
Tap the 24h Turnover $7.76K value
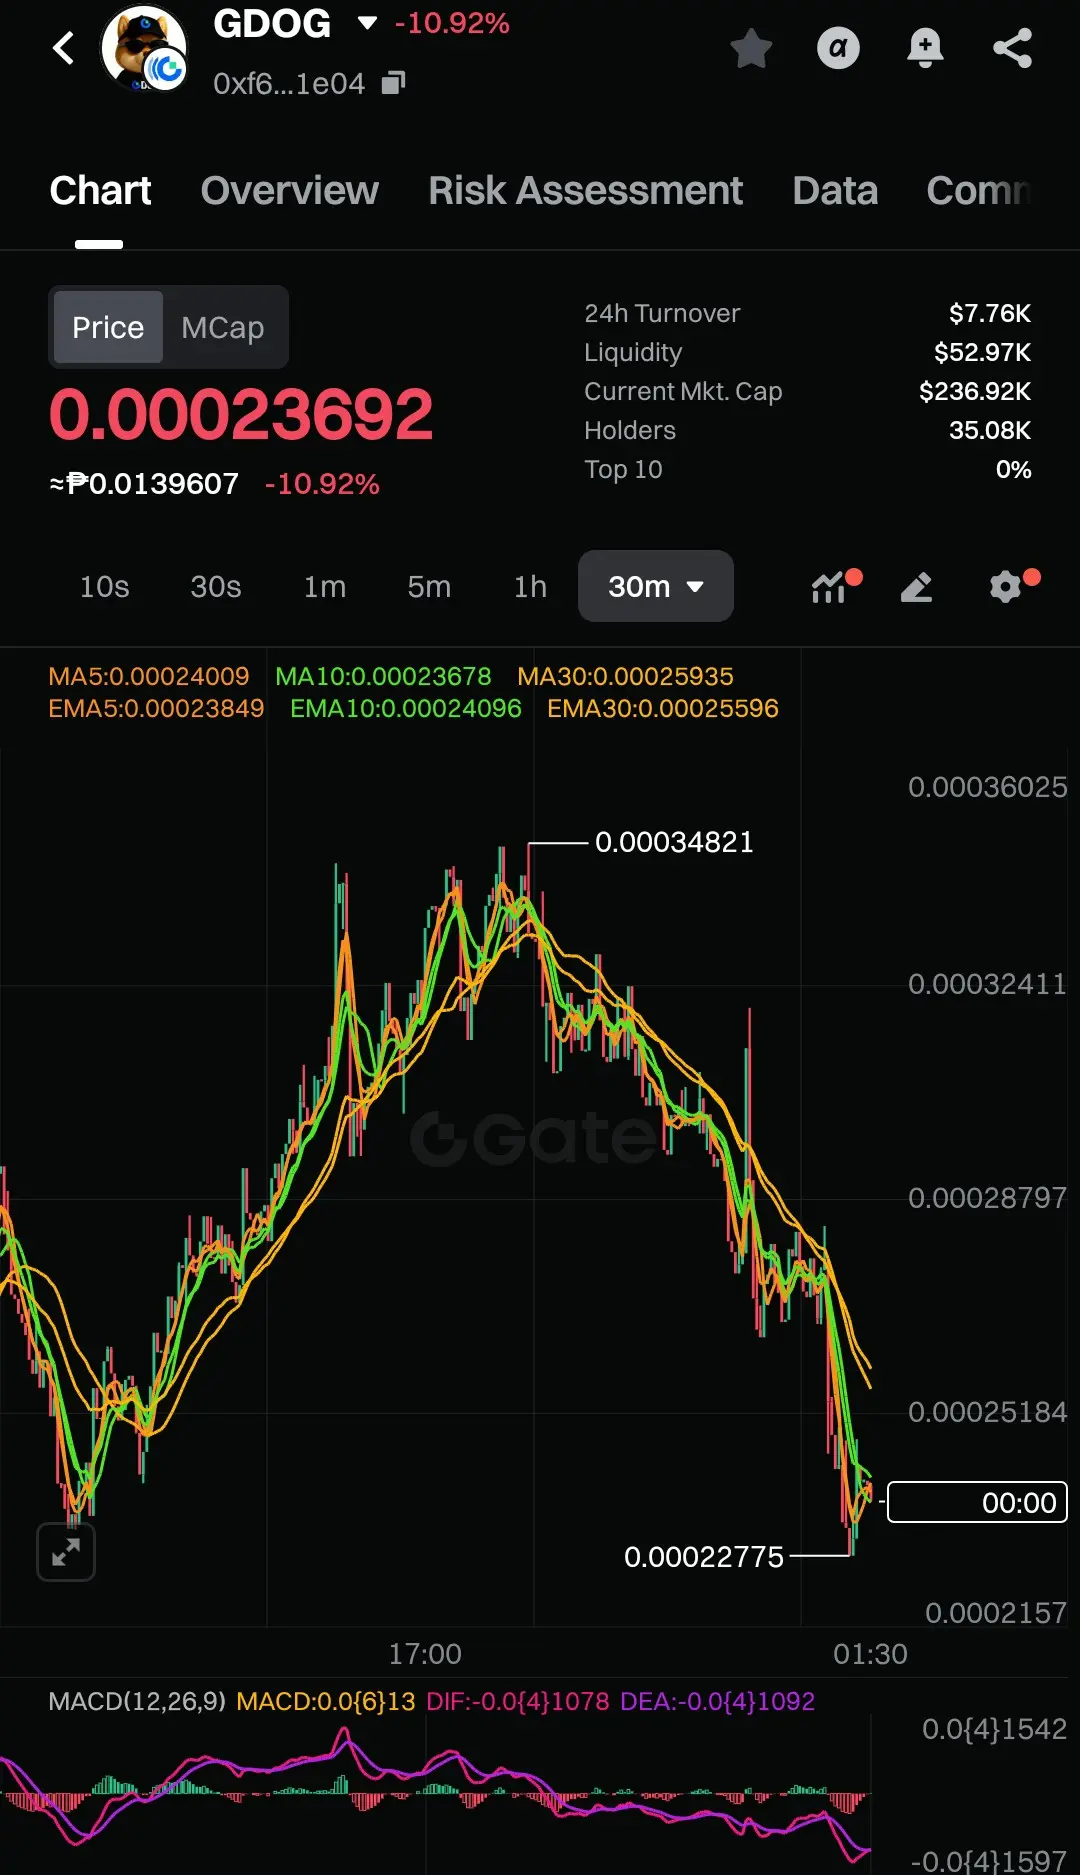[x=989, y=313]
